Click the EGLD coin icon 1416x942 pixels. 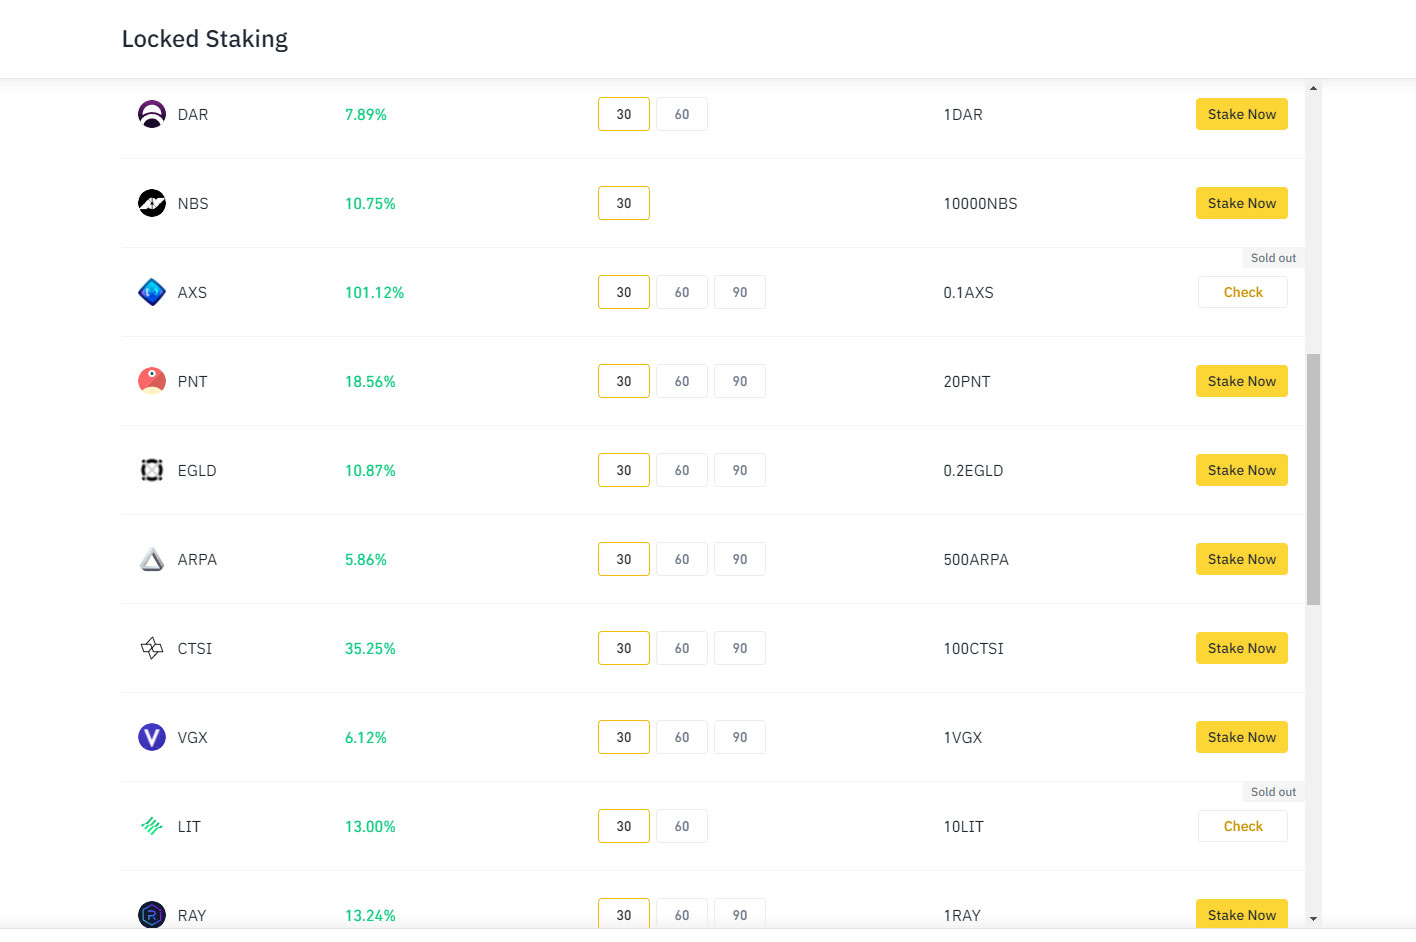click(x=152, y=470)
